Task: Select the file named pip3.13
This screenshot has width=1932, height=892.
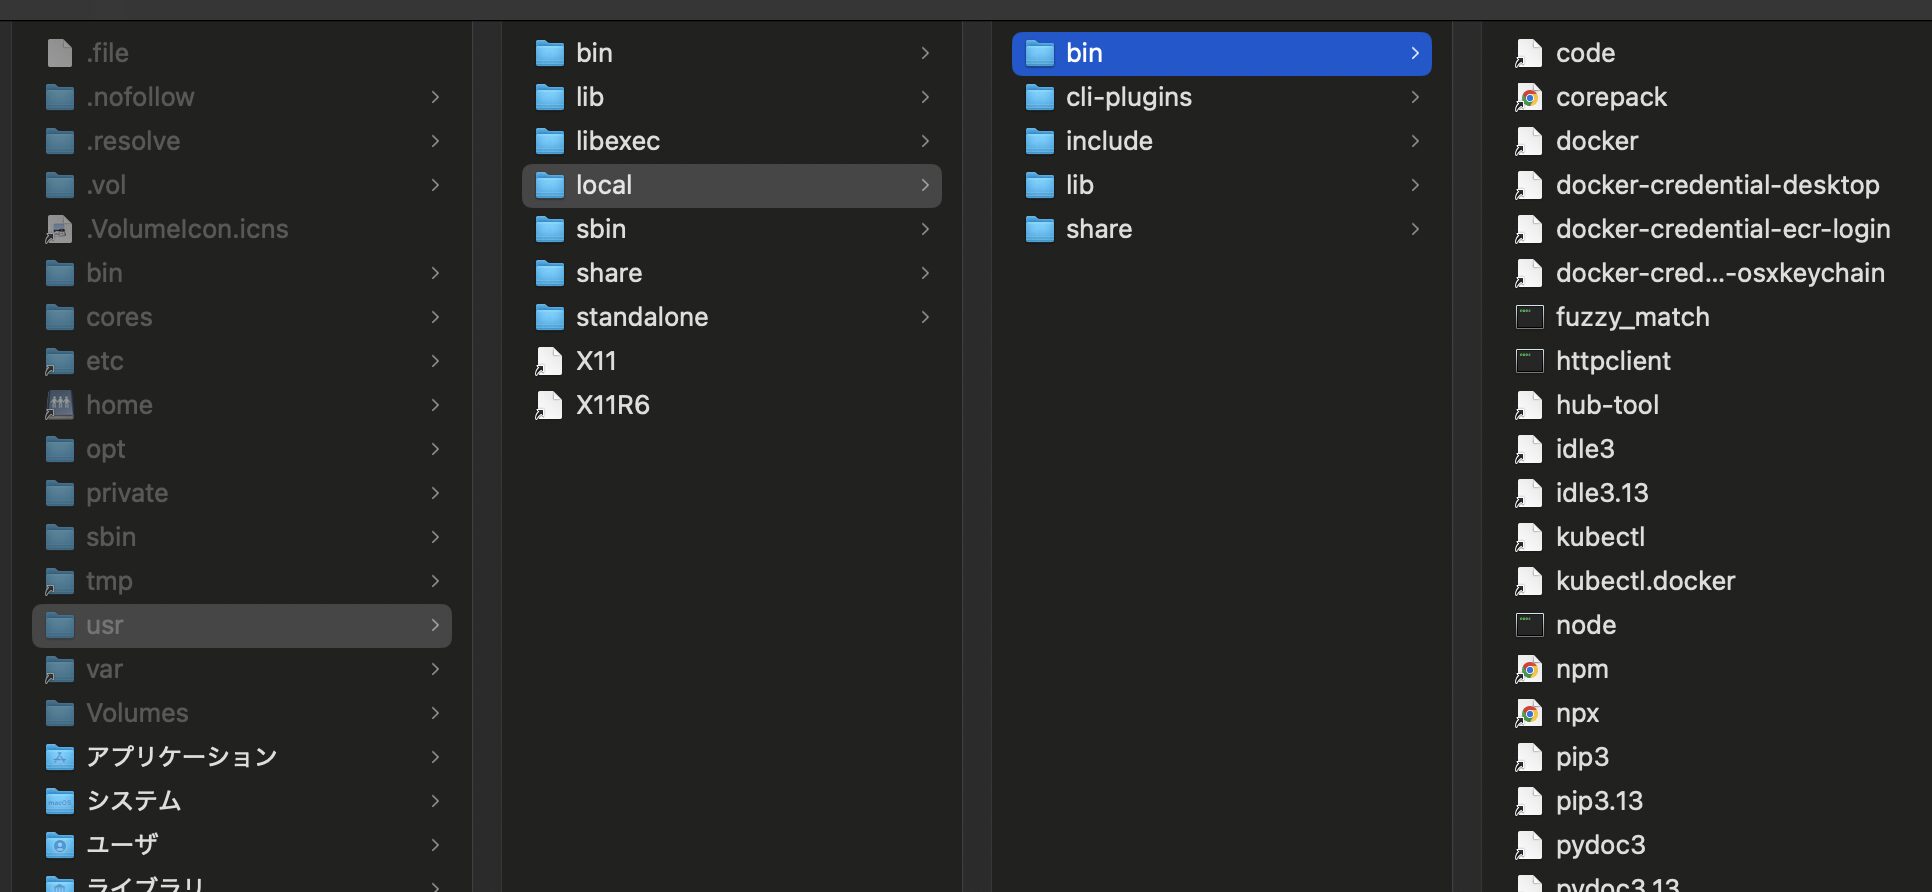Action: click(x=1599, y=801)
